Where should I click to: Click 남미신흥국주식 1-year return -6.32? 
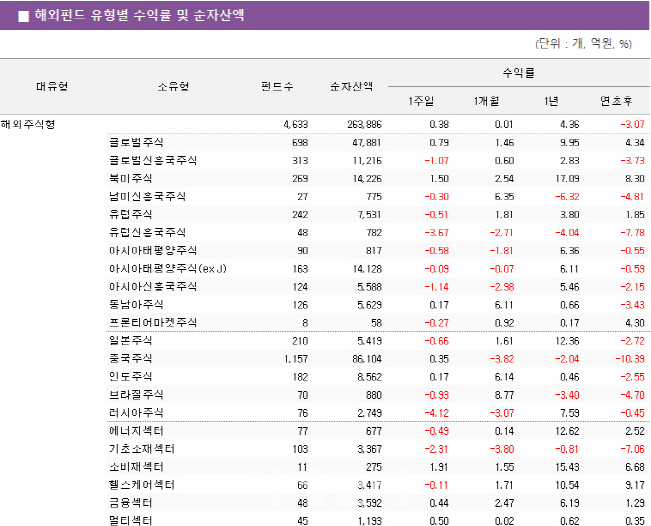tap(567, 197)
